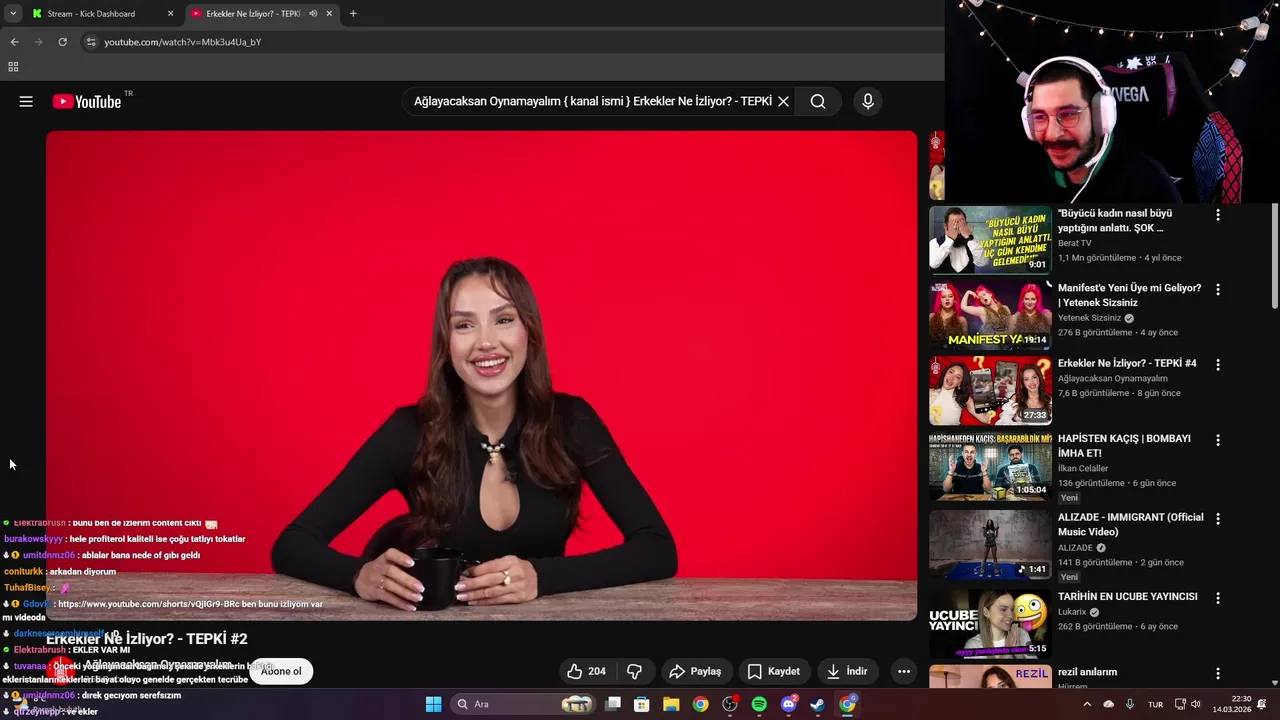Viewport: 1280px width, 720px height.
Task: Open HAPİSTEN KAÇIŞ thumbnail
Action: 990,466
